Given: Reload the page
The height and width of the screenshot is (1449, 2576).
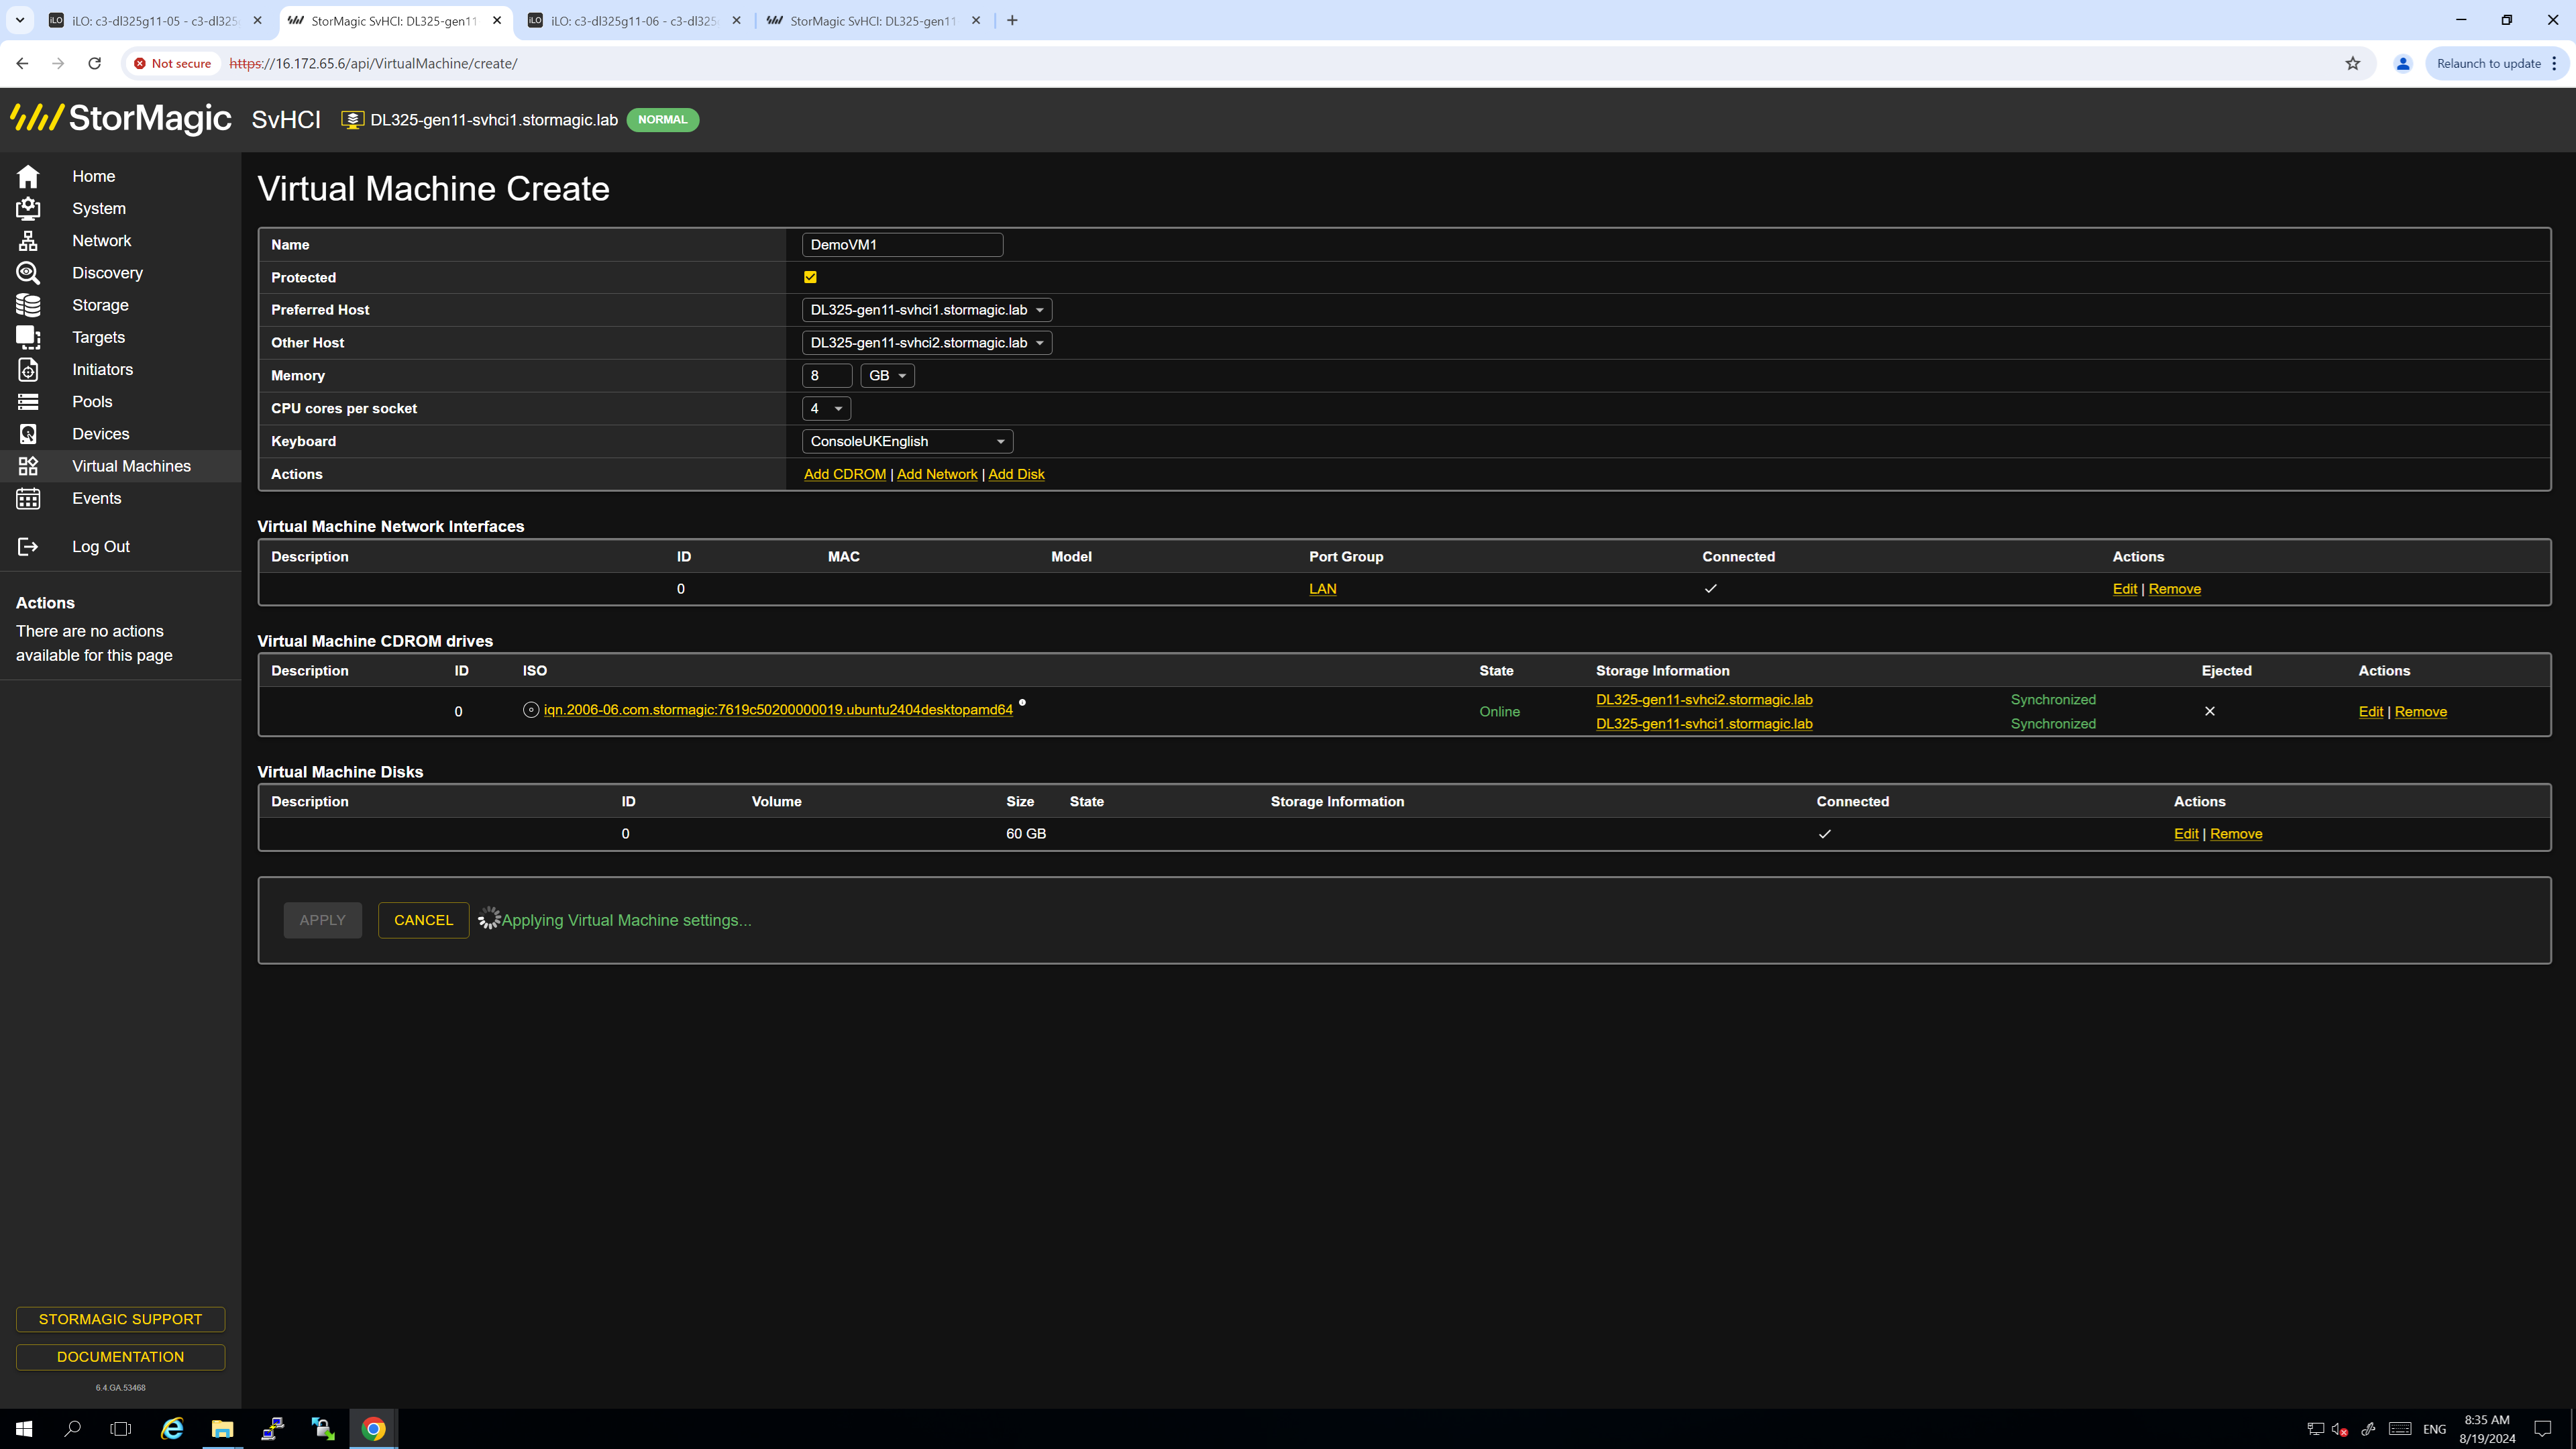Looking at the screenshot, I should [x=95, y=63].
